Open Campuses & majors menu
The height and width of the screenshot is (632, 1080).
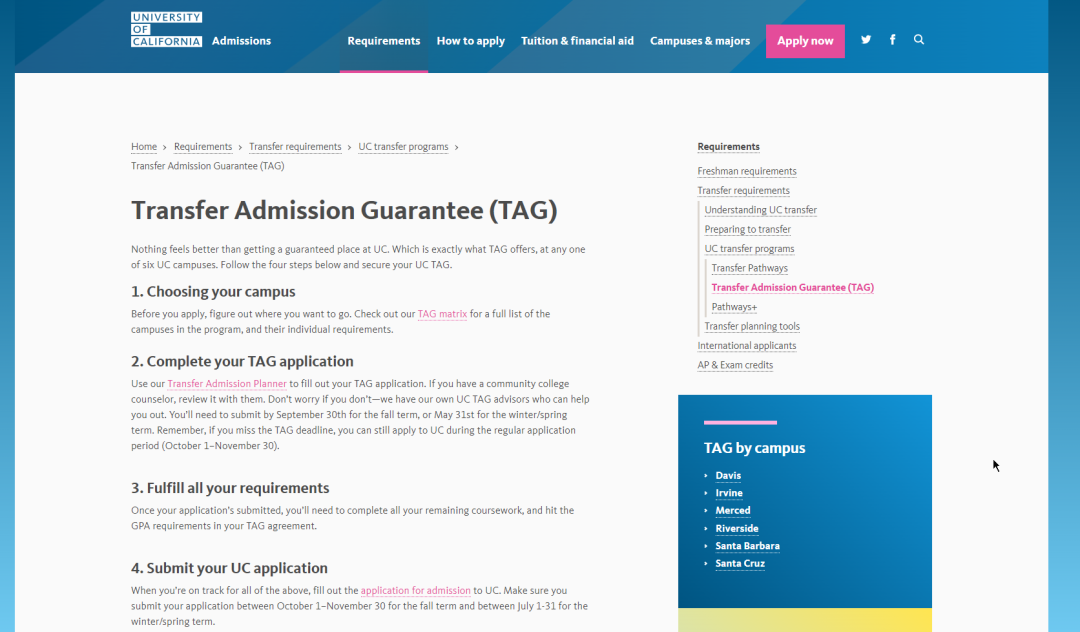700,41
